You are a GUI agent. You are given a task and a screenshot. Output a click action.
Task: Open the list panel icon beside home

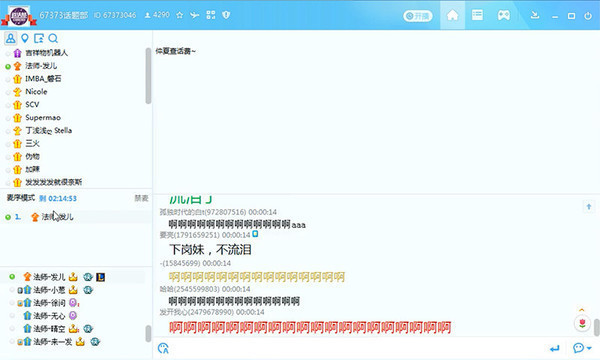(477, 15)
